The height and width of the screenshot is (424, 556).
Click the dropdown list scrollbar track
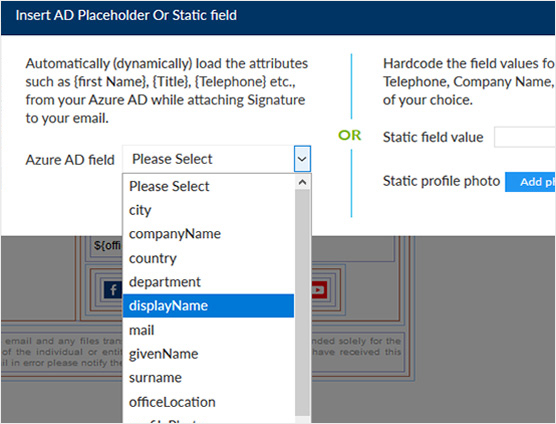point(302,301)
